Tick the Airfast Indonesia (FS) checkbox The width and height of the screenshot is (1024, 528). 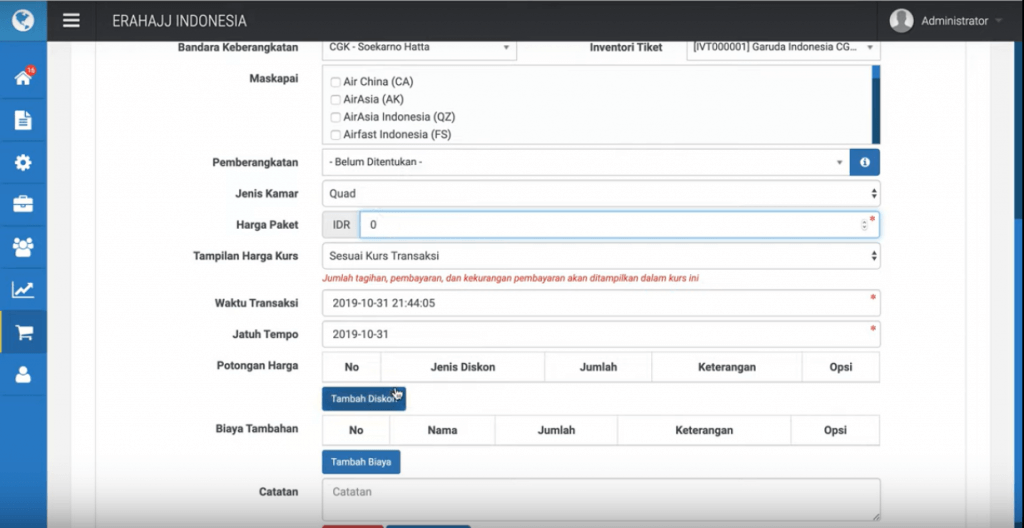pos(336,135)
